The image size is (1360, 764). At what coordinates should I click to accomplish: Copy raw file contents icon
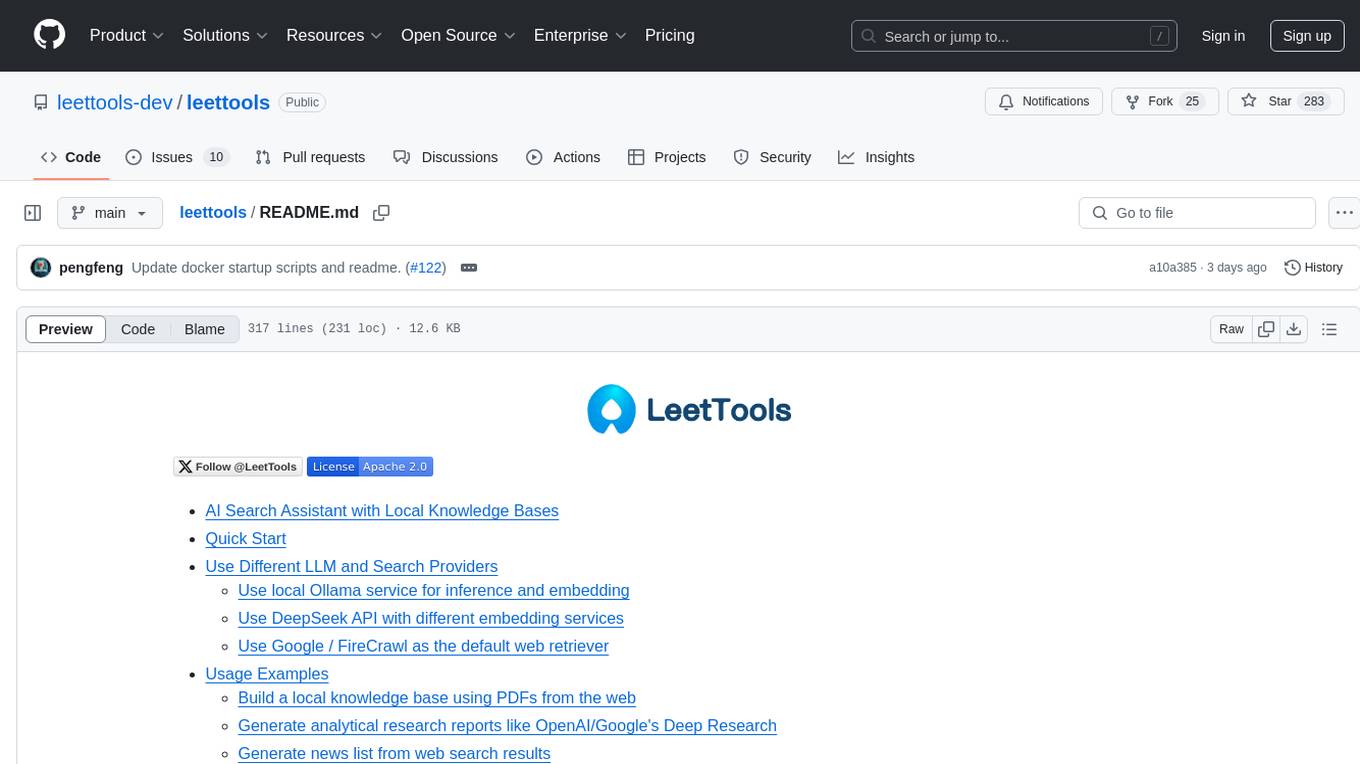tap(1266, 329)
